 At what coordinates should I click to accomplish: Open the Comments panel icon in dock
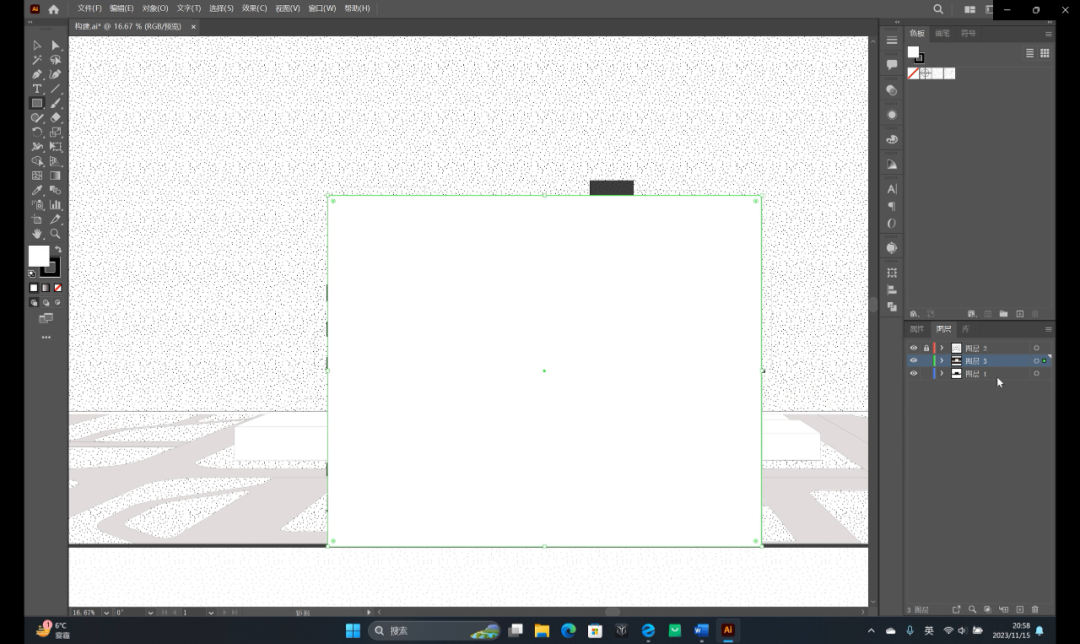(x=892, y=65)
